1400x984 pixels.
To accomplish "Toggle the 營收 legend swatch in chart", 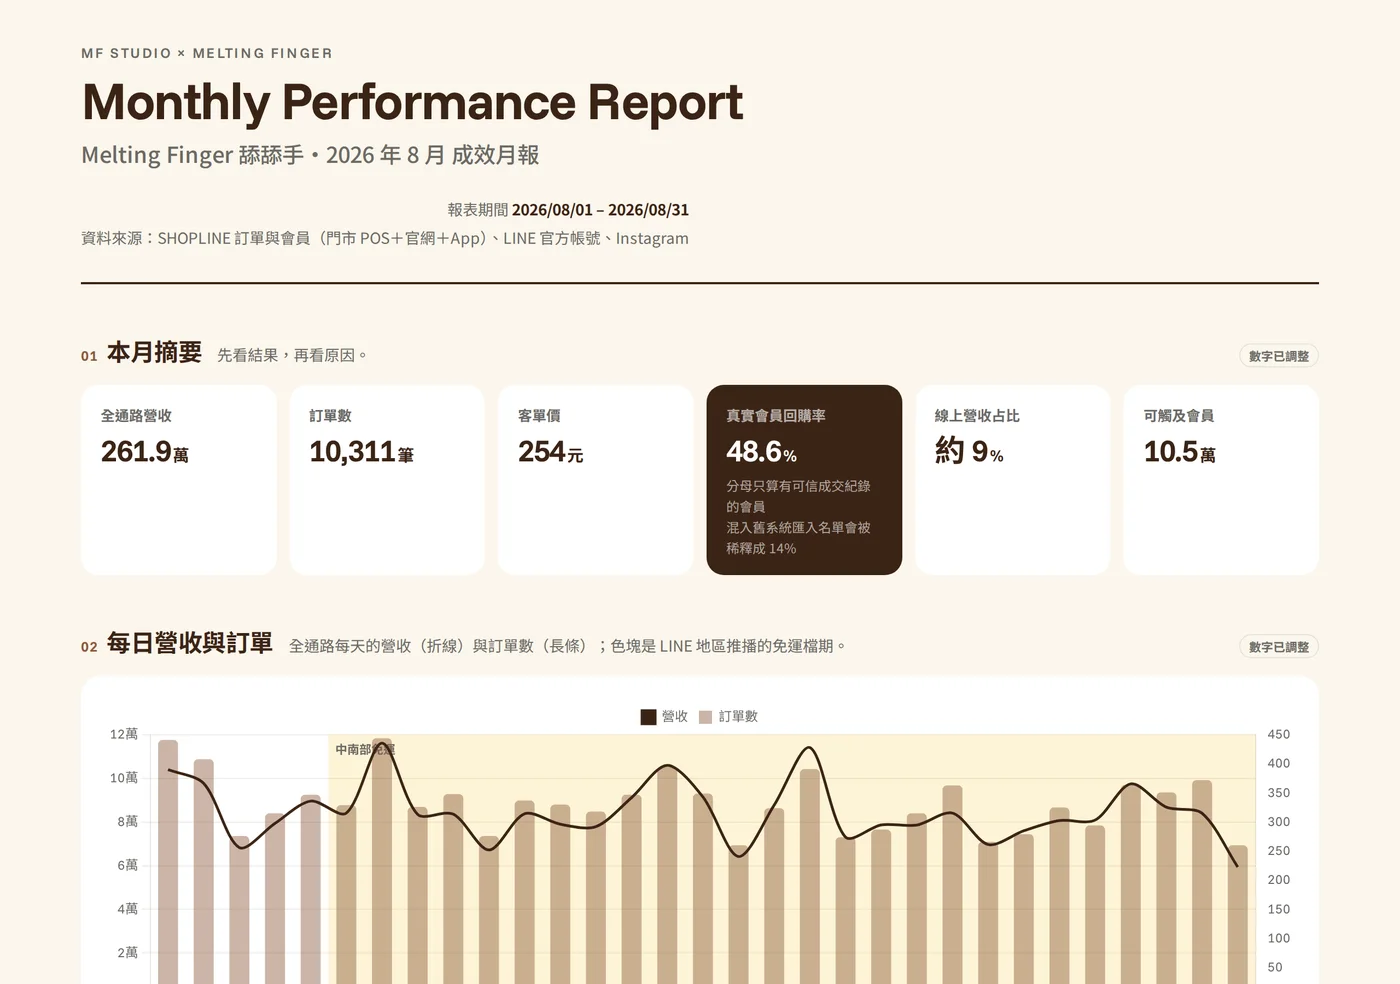I will [x=648, y=717].
